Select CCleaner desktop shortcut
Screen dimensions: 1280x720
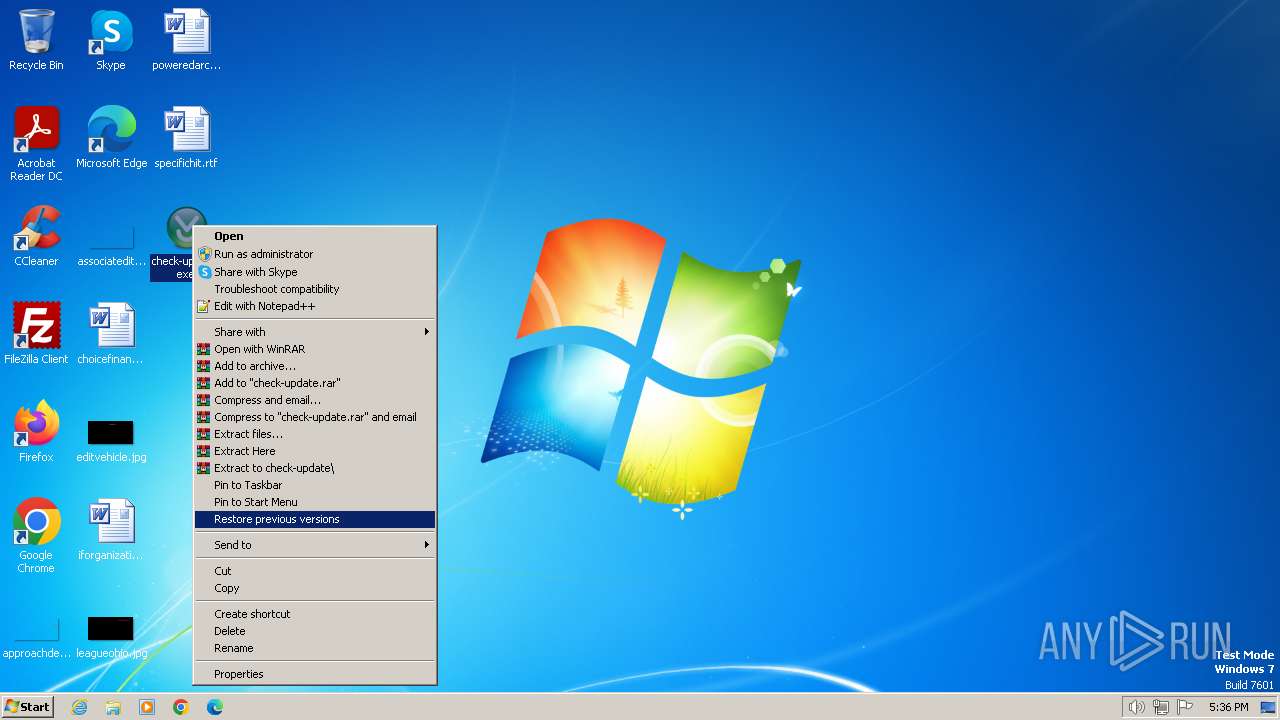point(36,236)
